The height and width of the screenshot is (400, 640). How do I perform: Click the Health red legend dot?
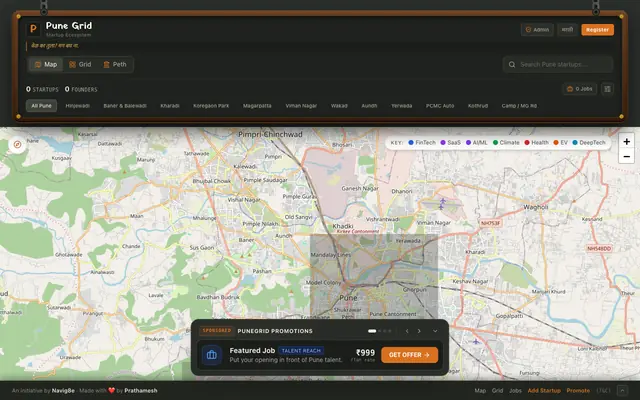coord(527,142)
